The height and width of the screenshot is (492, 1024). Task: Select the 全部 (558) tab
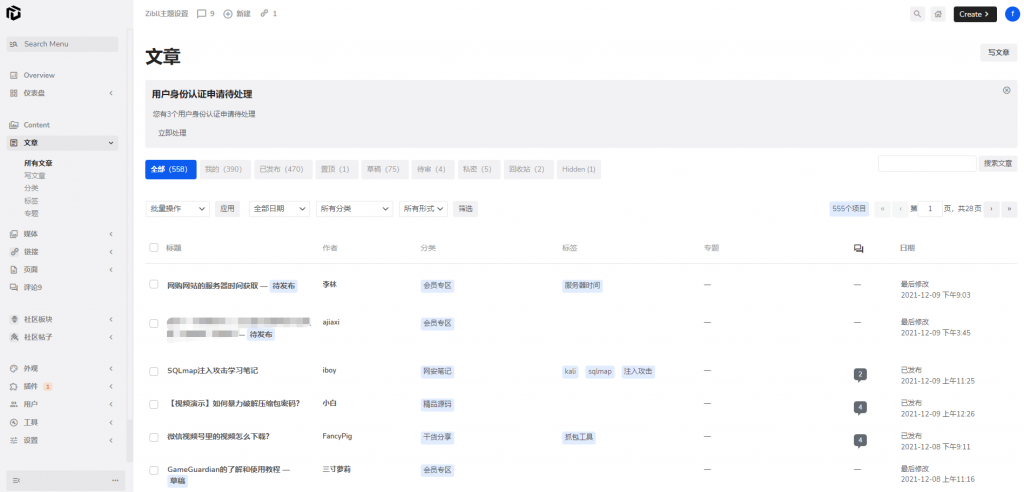click(170, 169)
